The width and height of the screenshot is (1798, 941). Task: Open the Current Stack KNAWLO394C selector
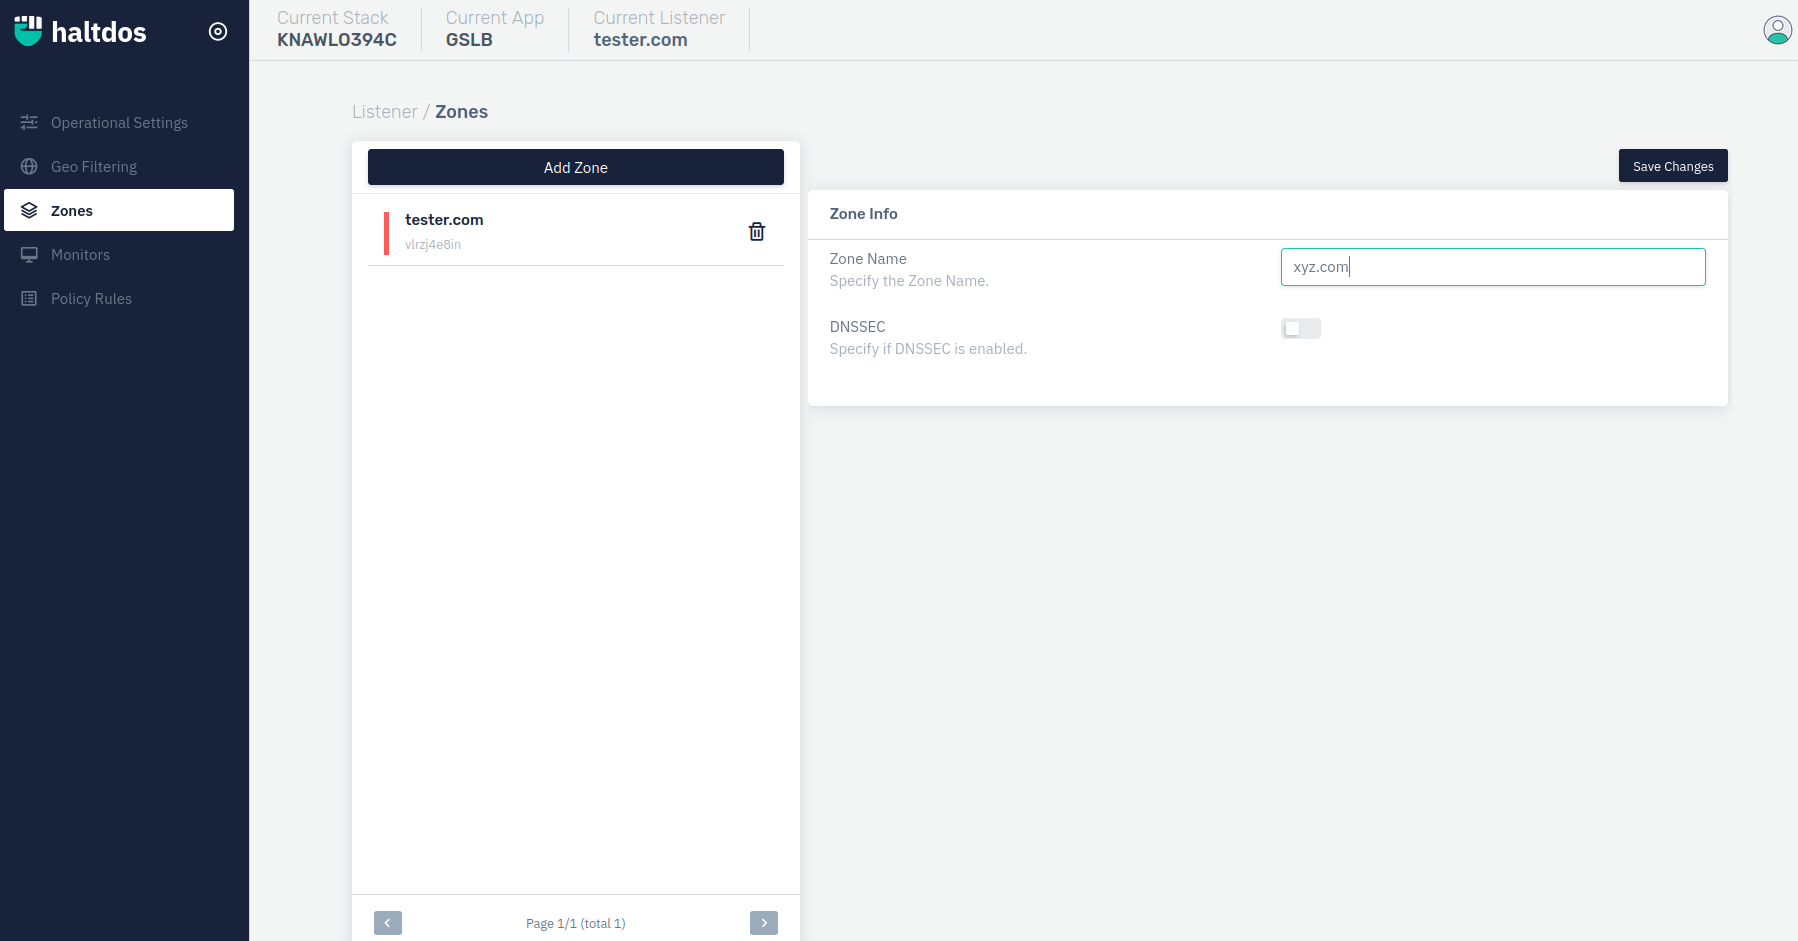pyautogui.click(x=336, y=30)
